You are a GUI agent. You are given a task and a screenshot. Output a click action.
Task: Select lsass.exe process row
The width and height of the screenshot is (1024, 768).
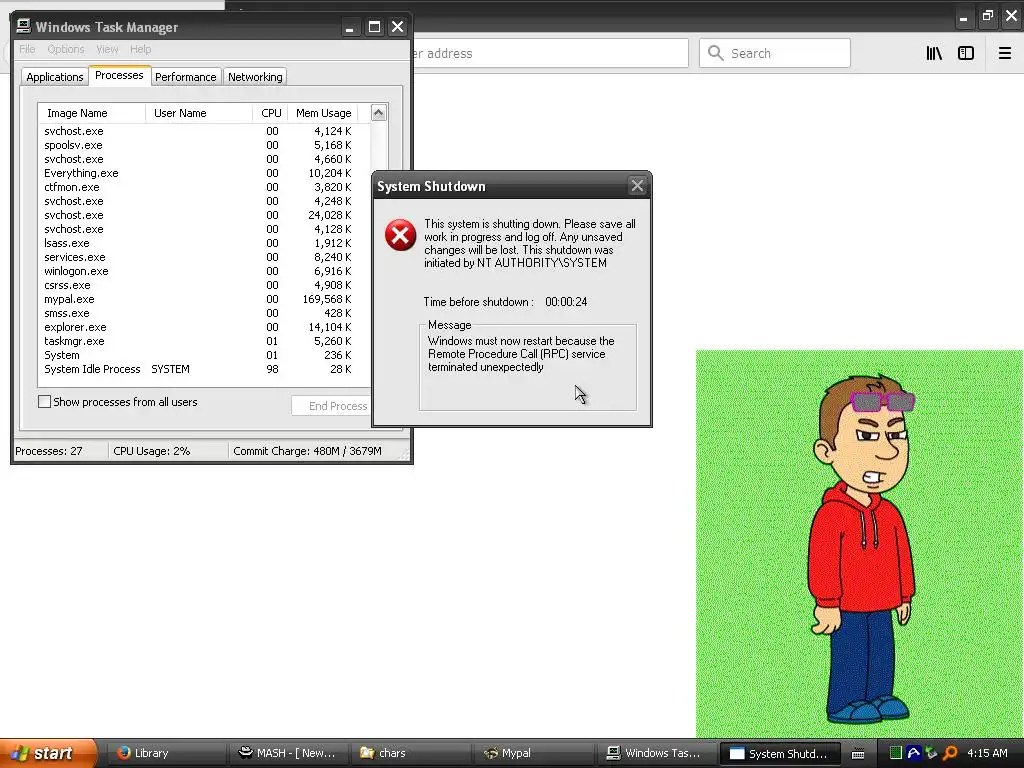204,243
